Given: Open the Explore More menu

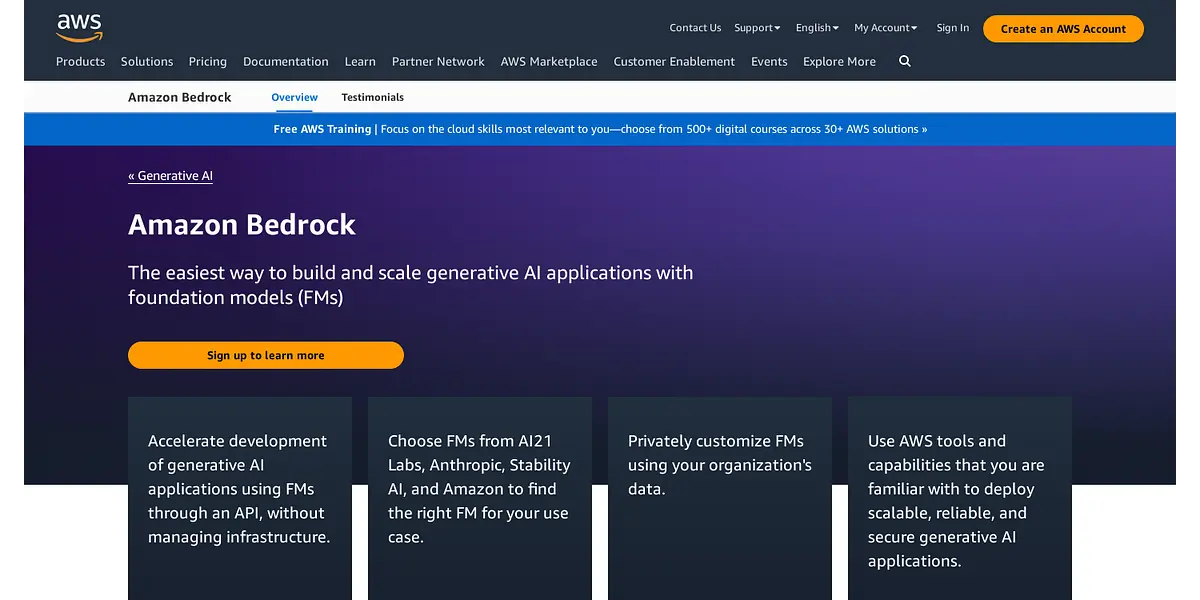Looking at the screenshot, I should 839,61.
